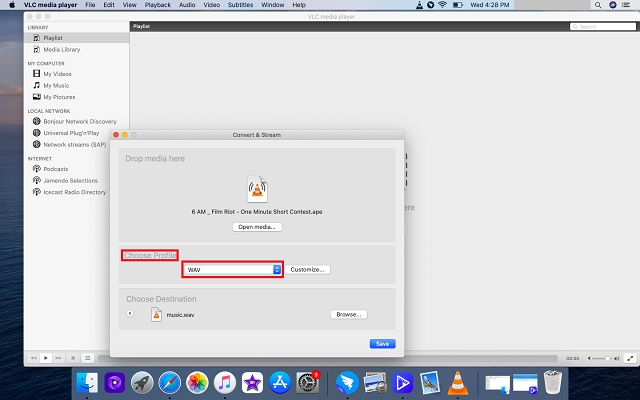Open iMovie star icon in dock

[x=252, y=383]
